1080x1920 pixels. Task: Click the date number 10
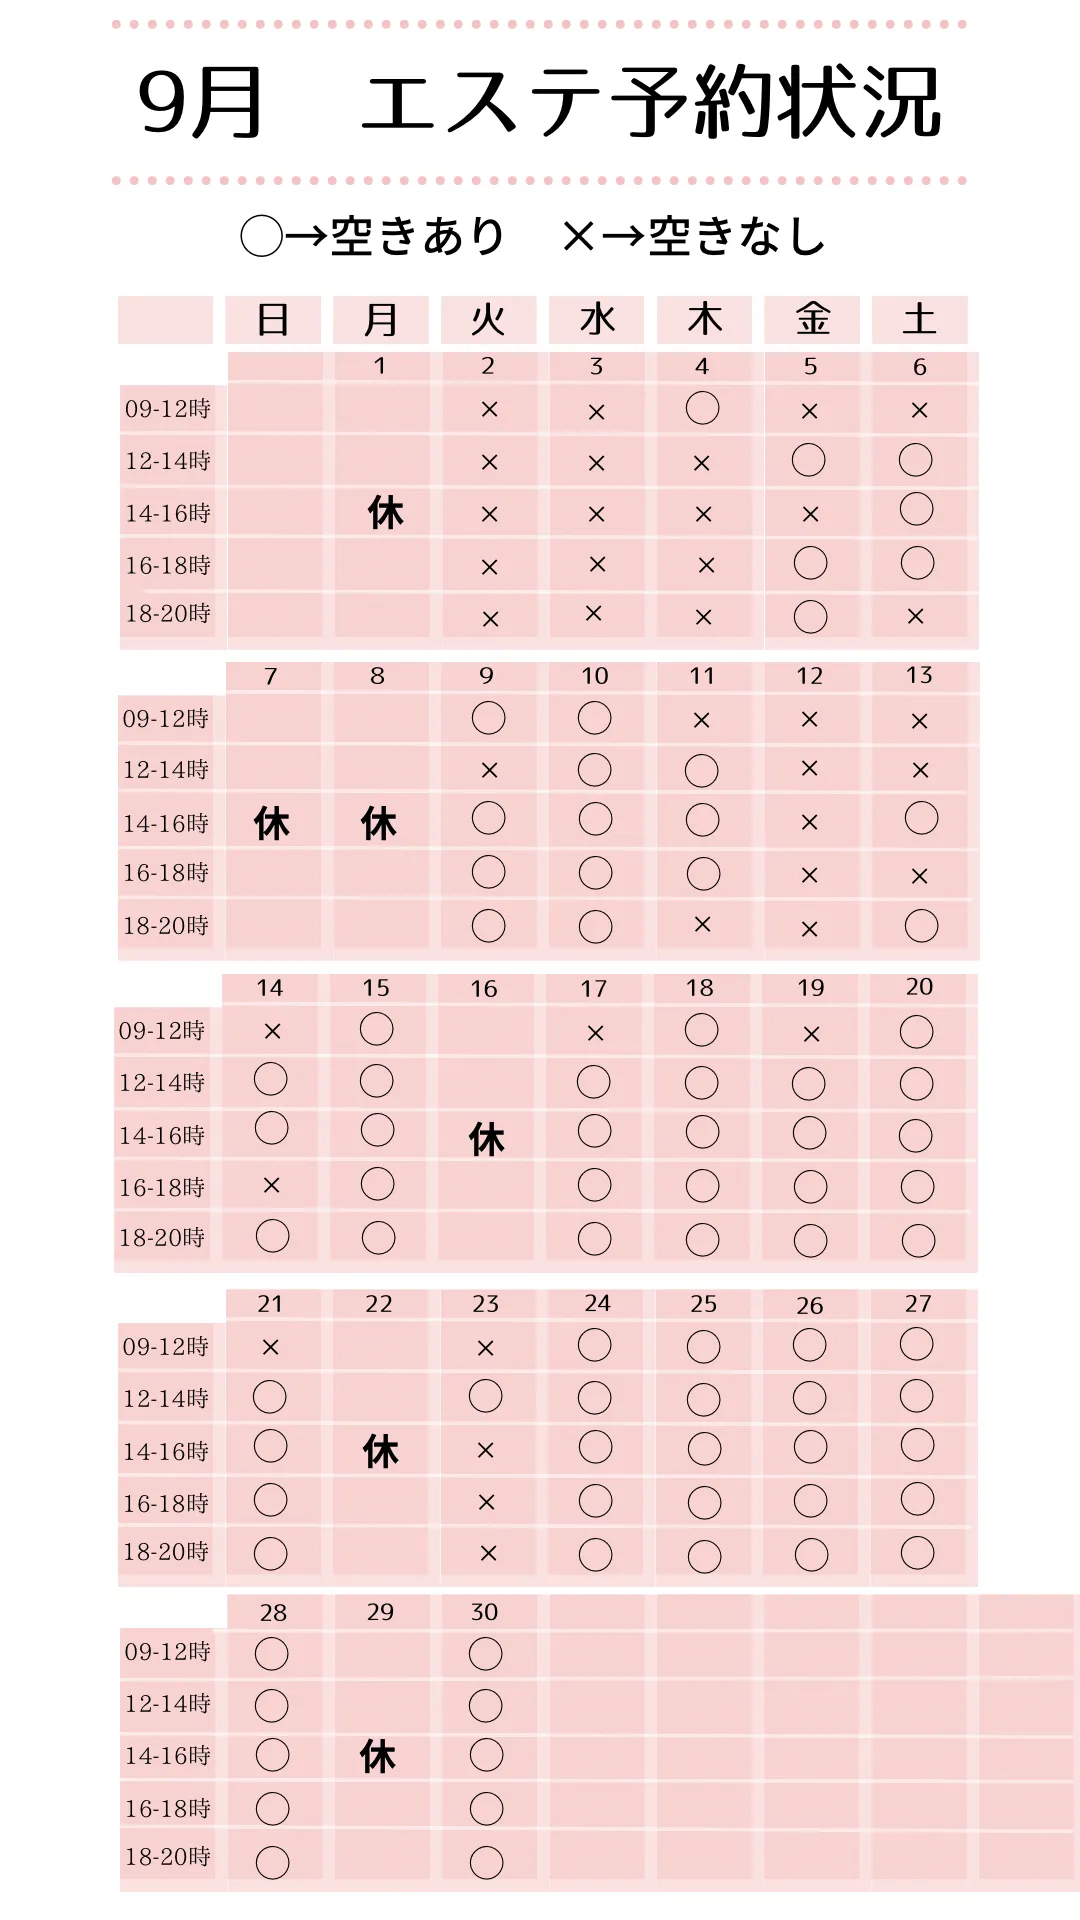595,676
